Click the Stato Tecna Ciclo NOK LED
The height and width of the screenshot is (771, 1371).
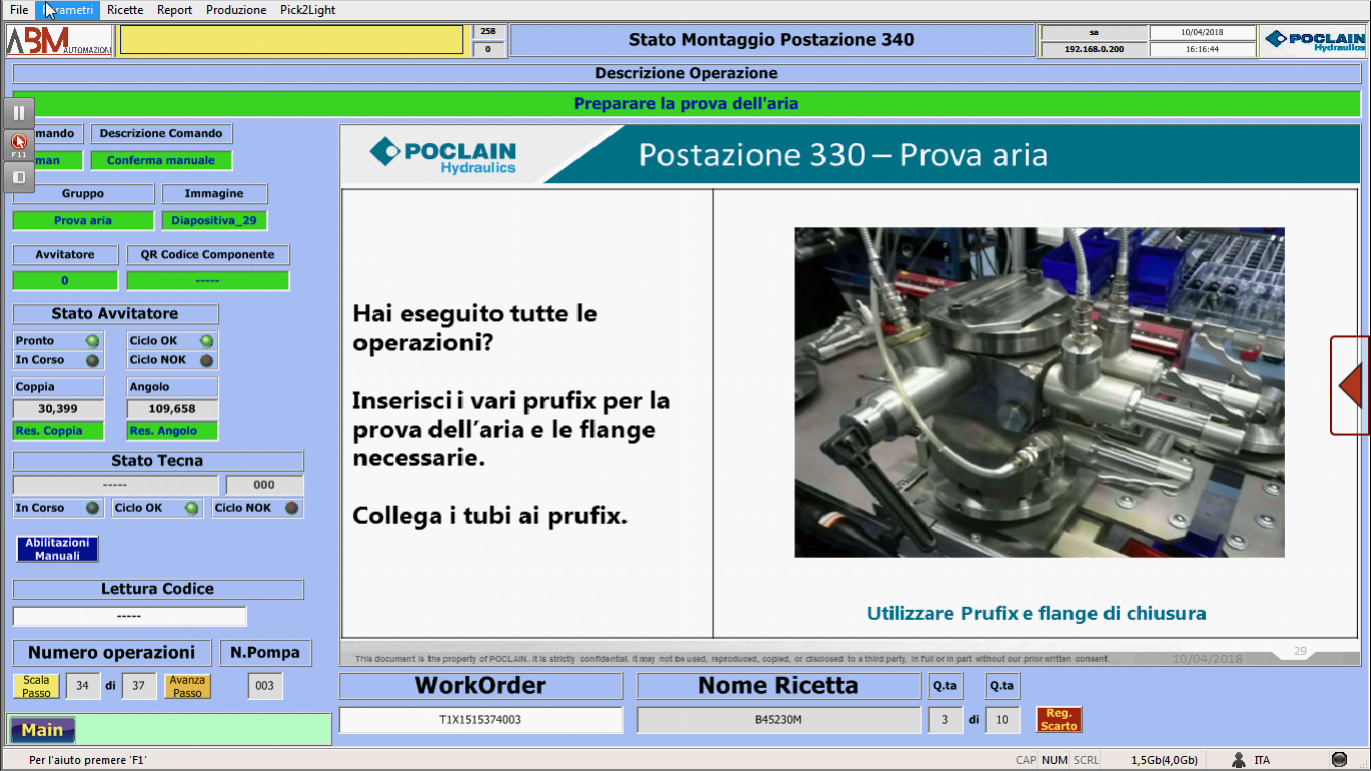[x=292, y=508]
